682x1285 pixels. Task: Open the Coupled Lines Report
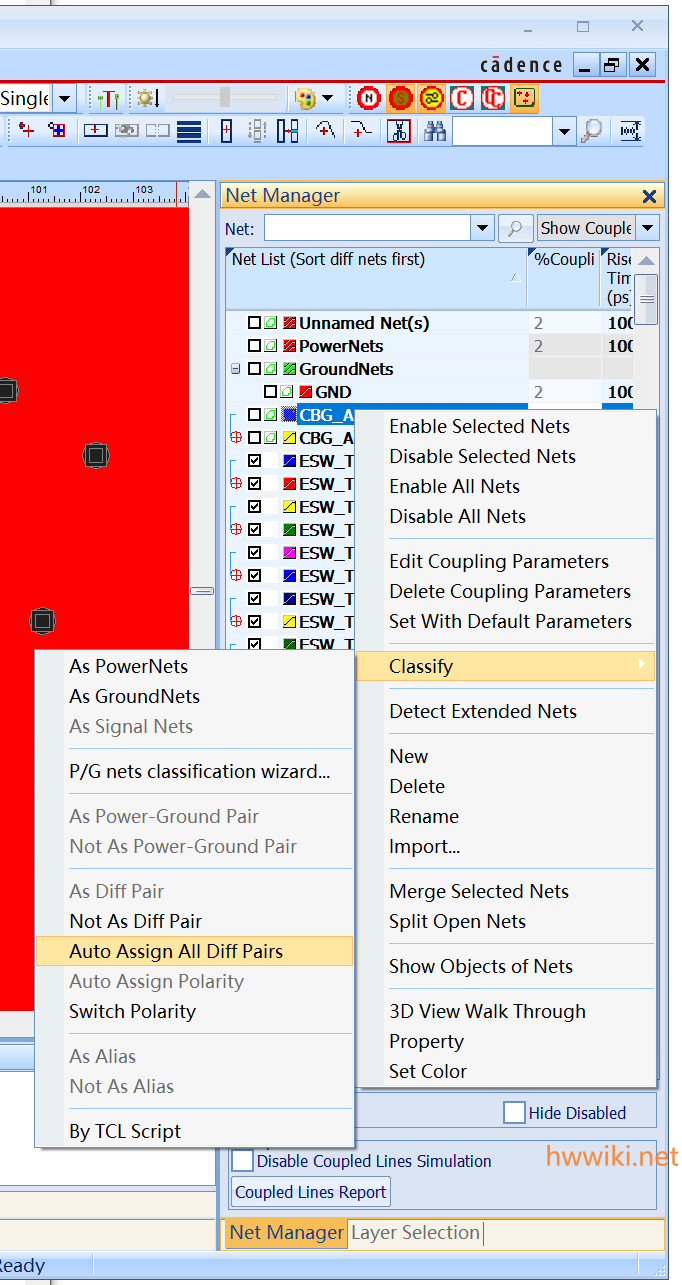[x=310, y=1192]
